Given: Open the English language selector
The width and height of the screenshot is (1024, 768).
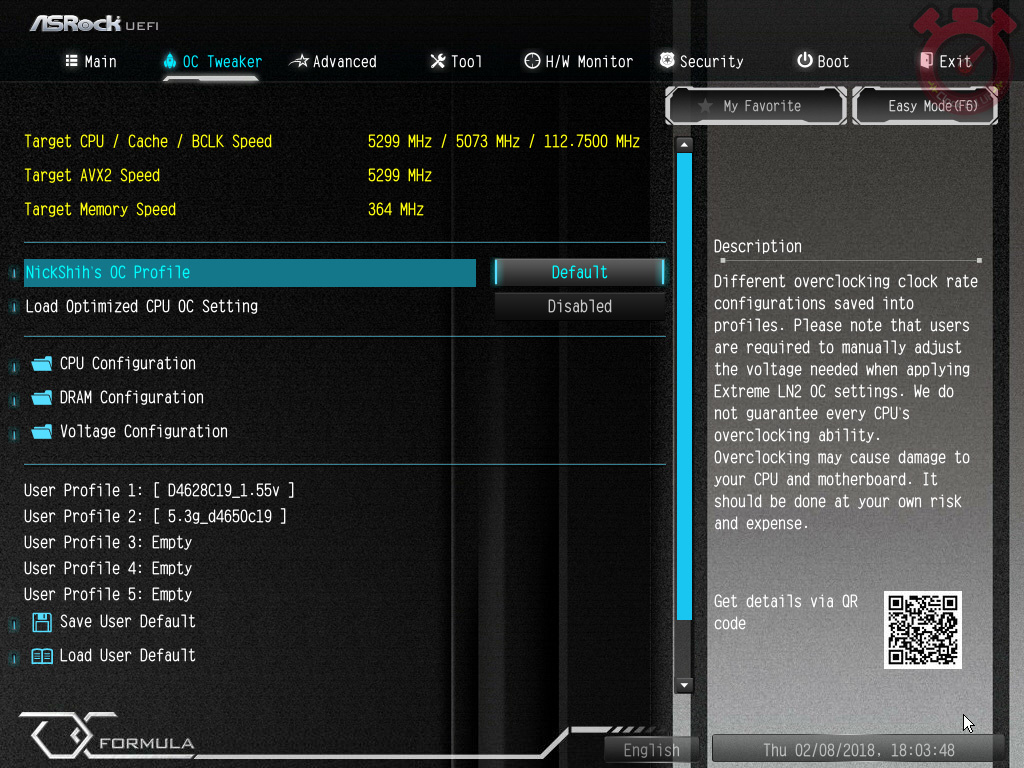Looking at the screenshot, I should pyautogui.click(x=651, y=750).
